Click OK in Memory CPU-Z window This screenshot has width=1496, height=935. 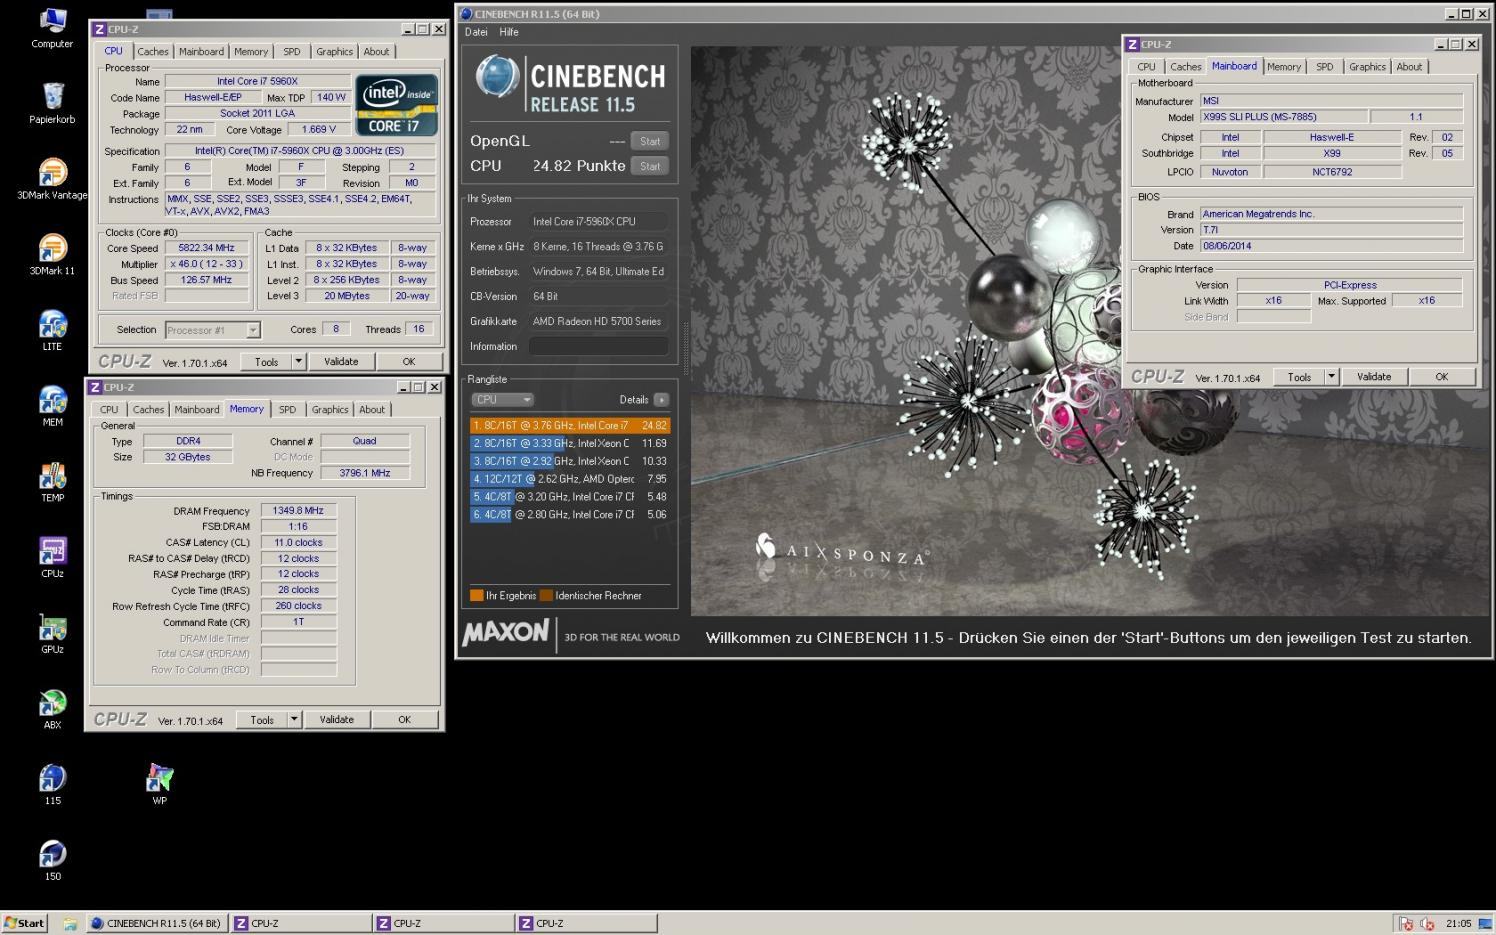[x=404, y=719]
